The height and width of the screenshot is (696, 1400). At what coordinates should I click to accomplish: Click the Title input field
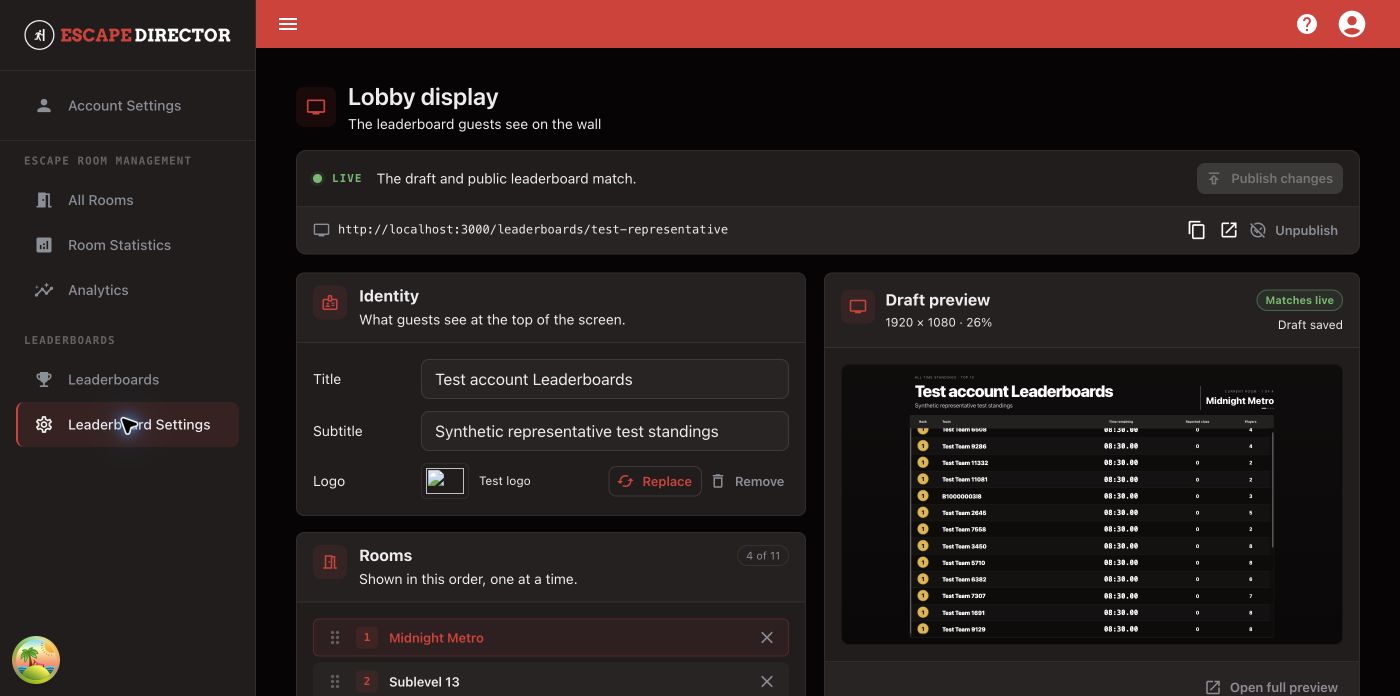pyautogui.click(x=605, y=380)
